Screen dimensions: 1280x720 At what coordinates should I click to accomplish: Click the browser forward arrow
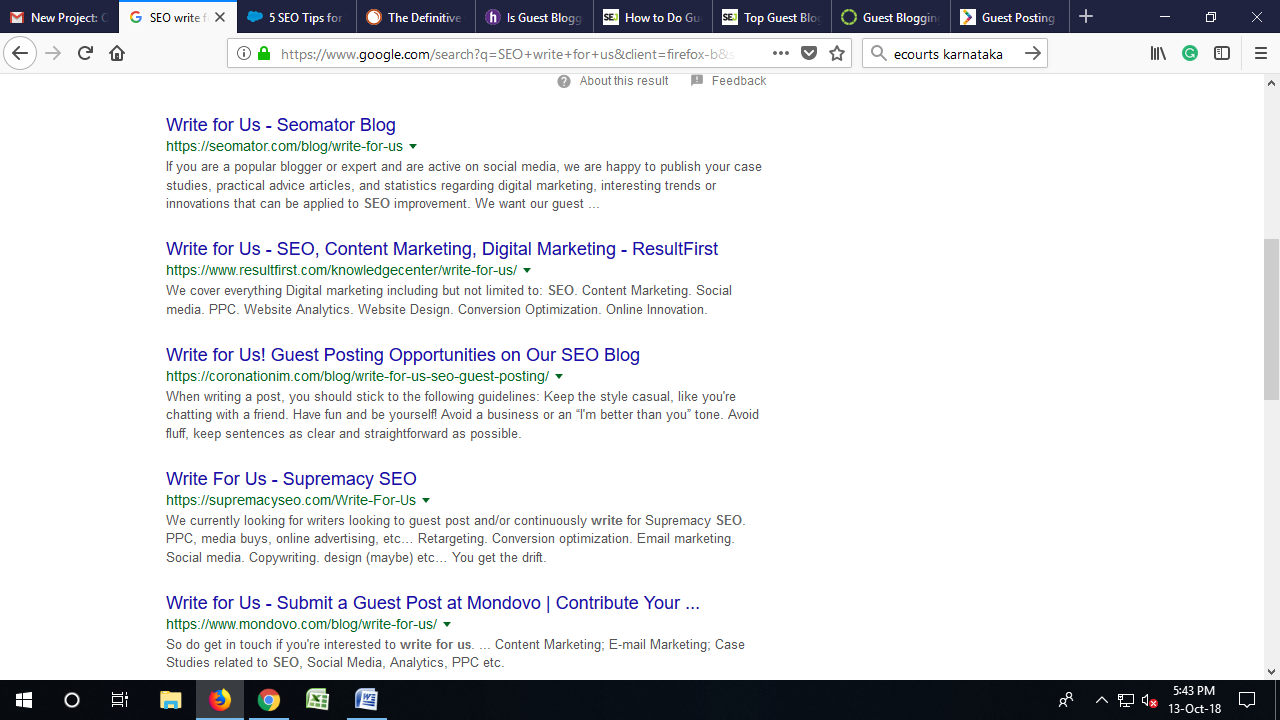[x=53, y=53]
